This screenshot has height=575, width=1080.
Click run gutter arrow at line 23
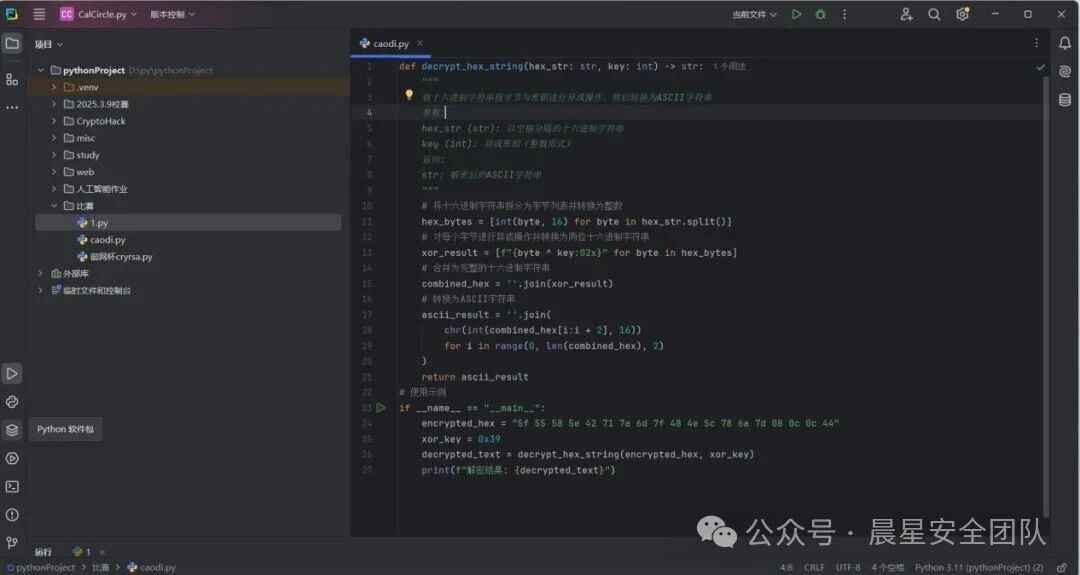(381, 407)
